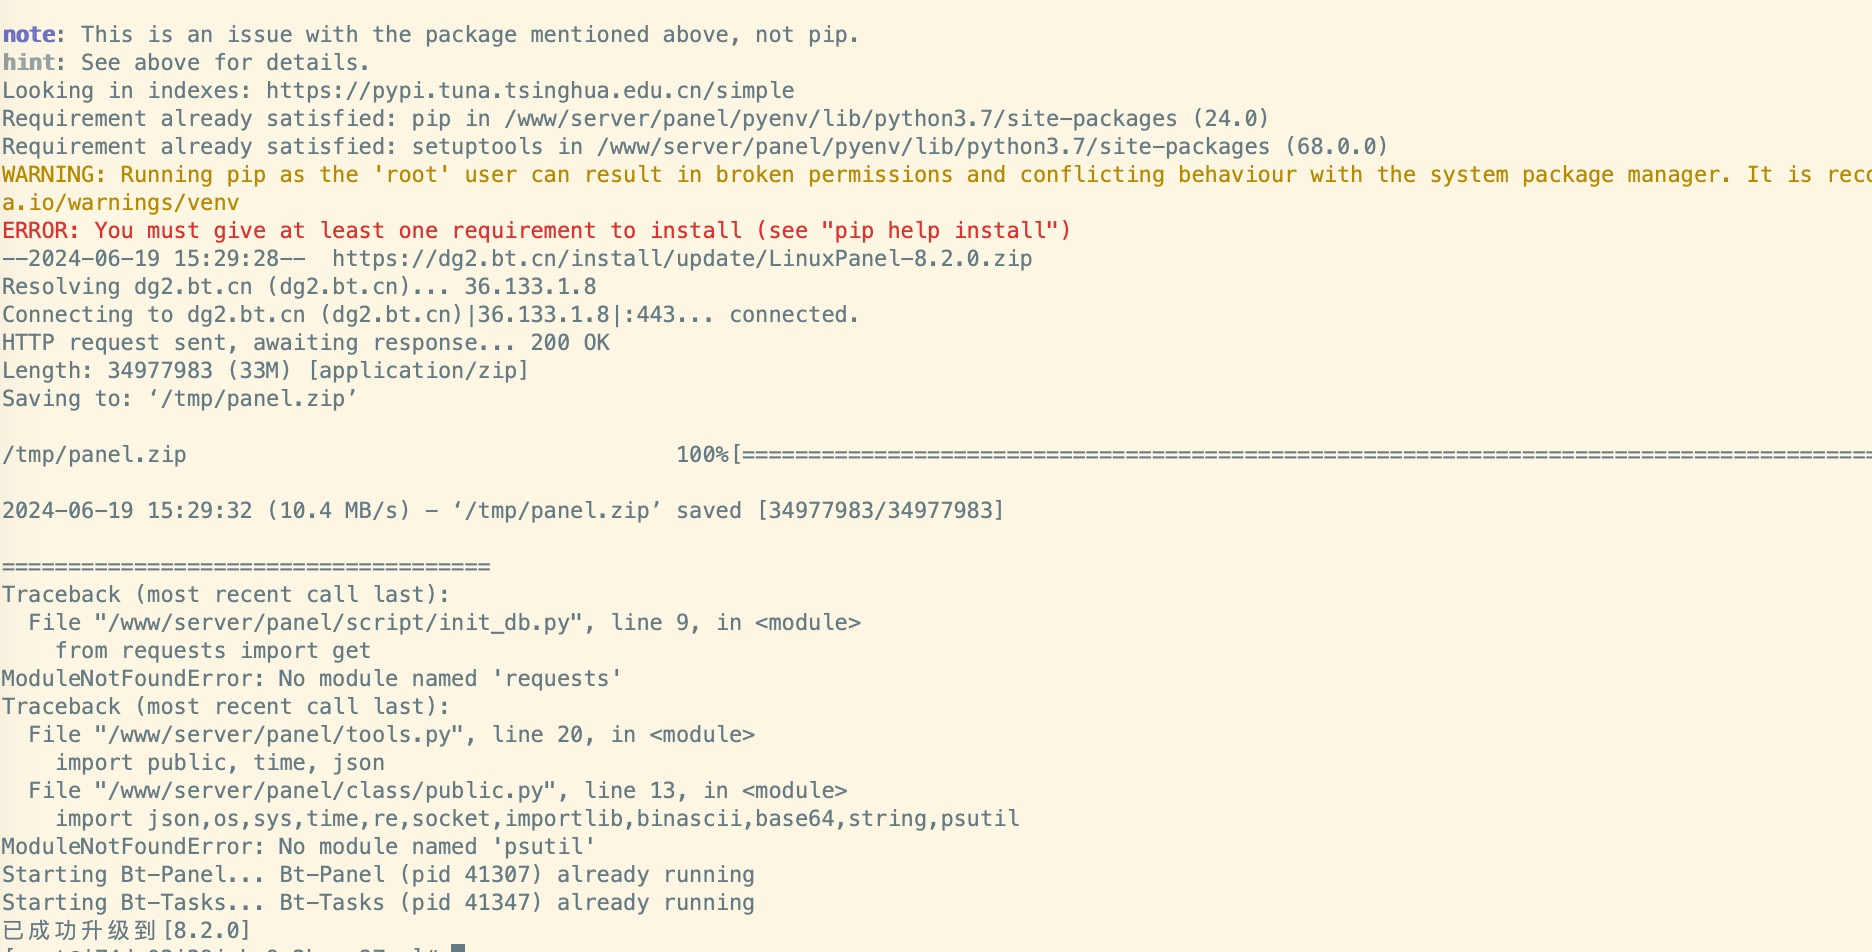Click the grey 'hint' label
The height and width of the screenshot is (952, 1872).
(29, 63)
